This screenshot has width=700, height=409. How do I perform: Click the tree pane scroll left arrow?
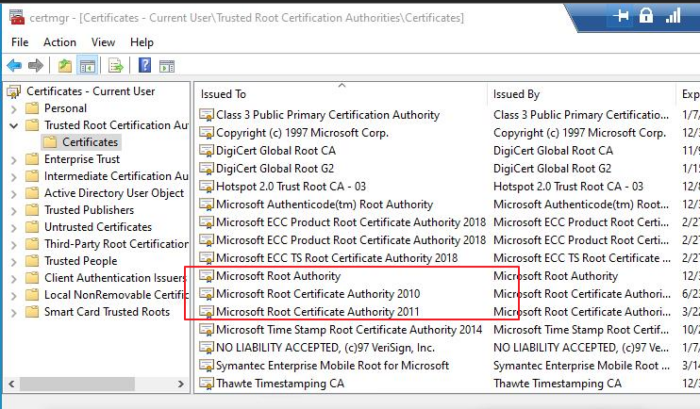click(12, 384)
